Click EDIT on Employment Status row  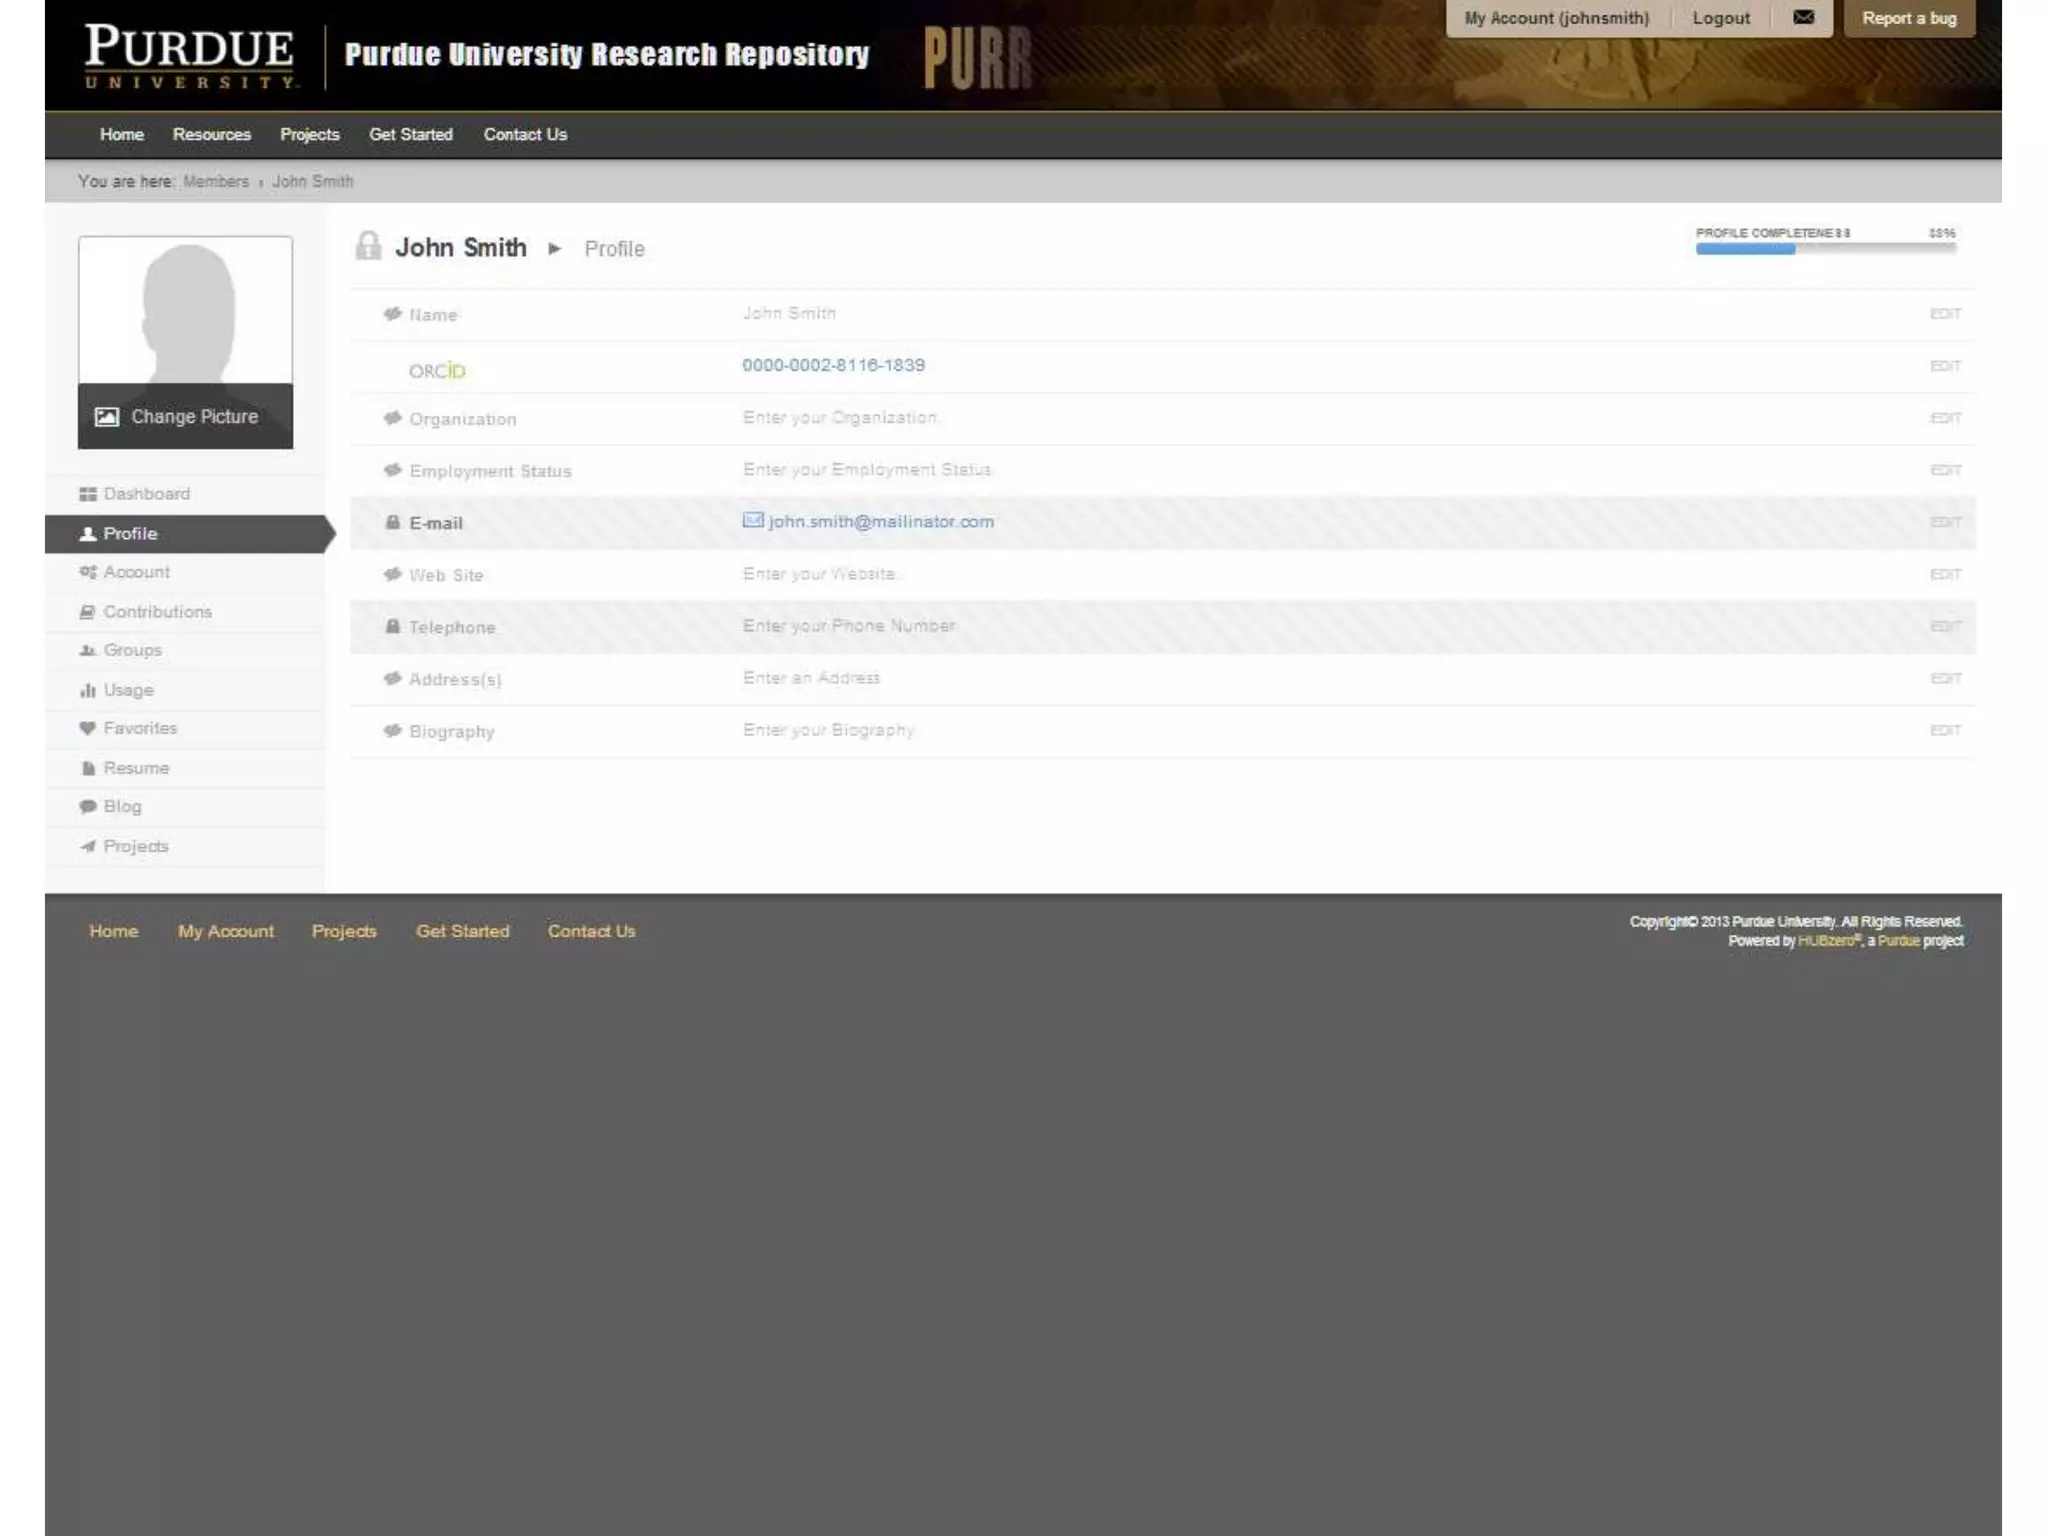[1944, 470]
